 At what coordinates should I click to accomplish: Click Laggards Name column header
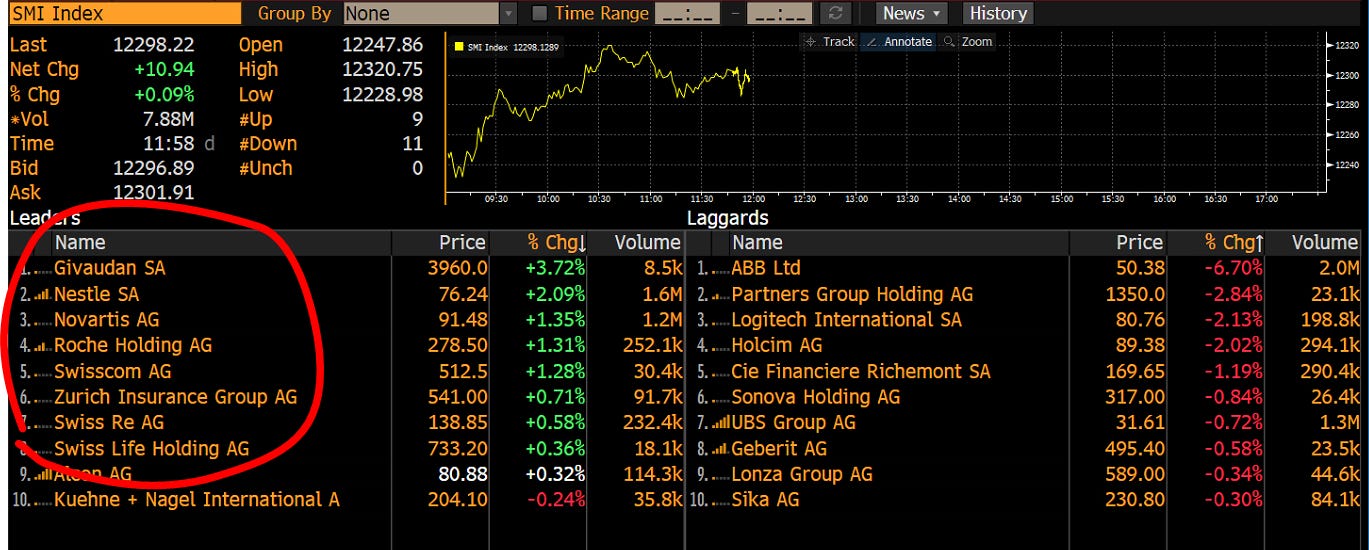pos(757,243)
